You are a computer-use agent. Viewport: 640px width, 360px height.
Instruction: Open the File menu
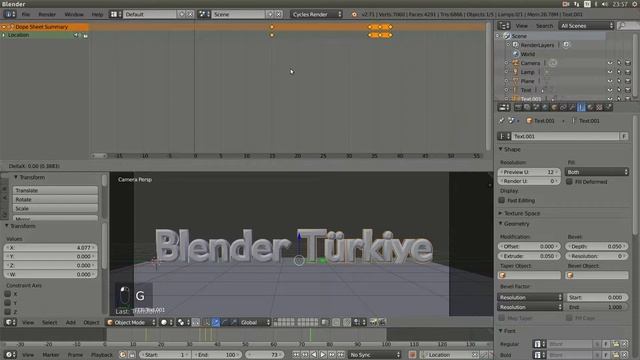tap(26, 14)
